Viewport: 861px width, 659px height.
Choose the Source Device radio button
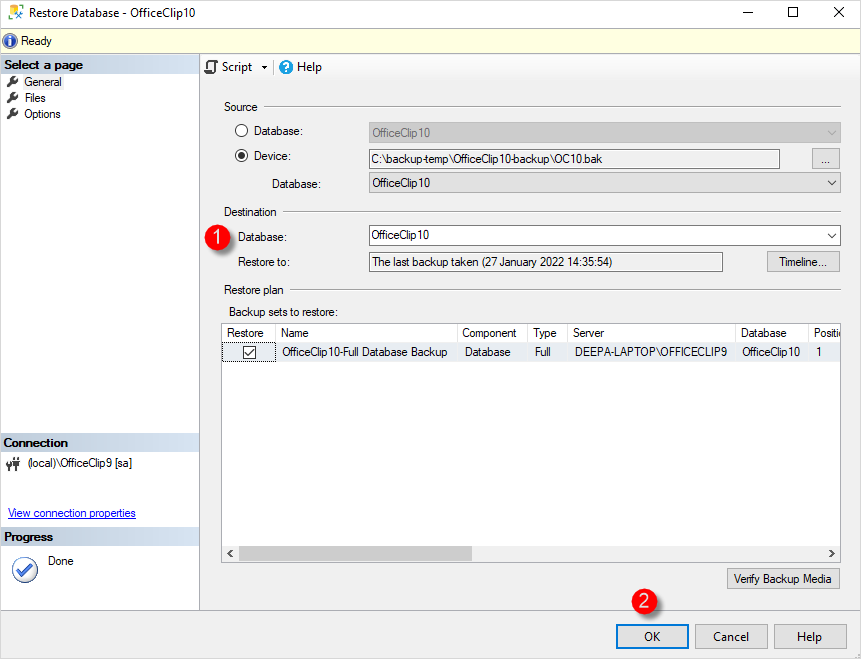pos(241,156)
